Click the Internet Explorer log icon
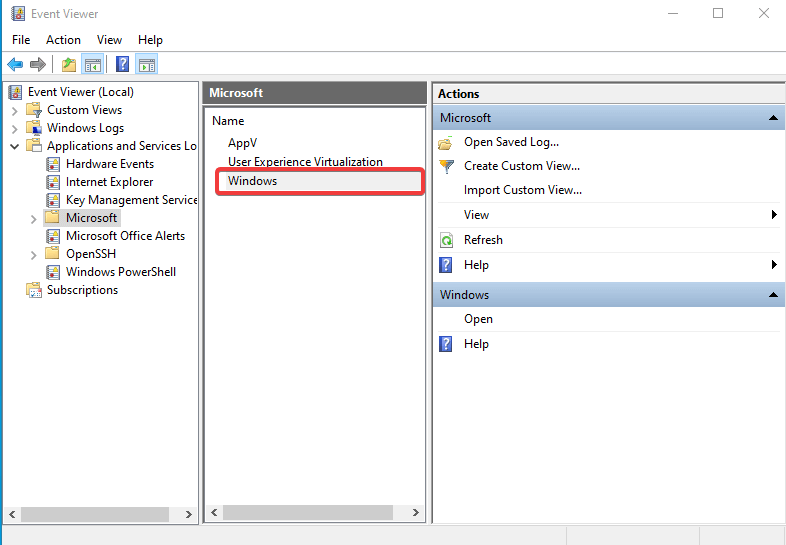786x545 pixels. coord(53,182)
